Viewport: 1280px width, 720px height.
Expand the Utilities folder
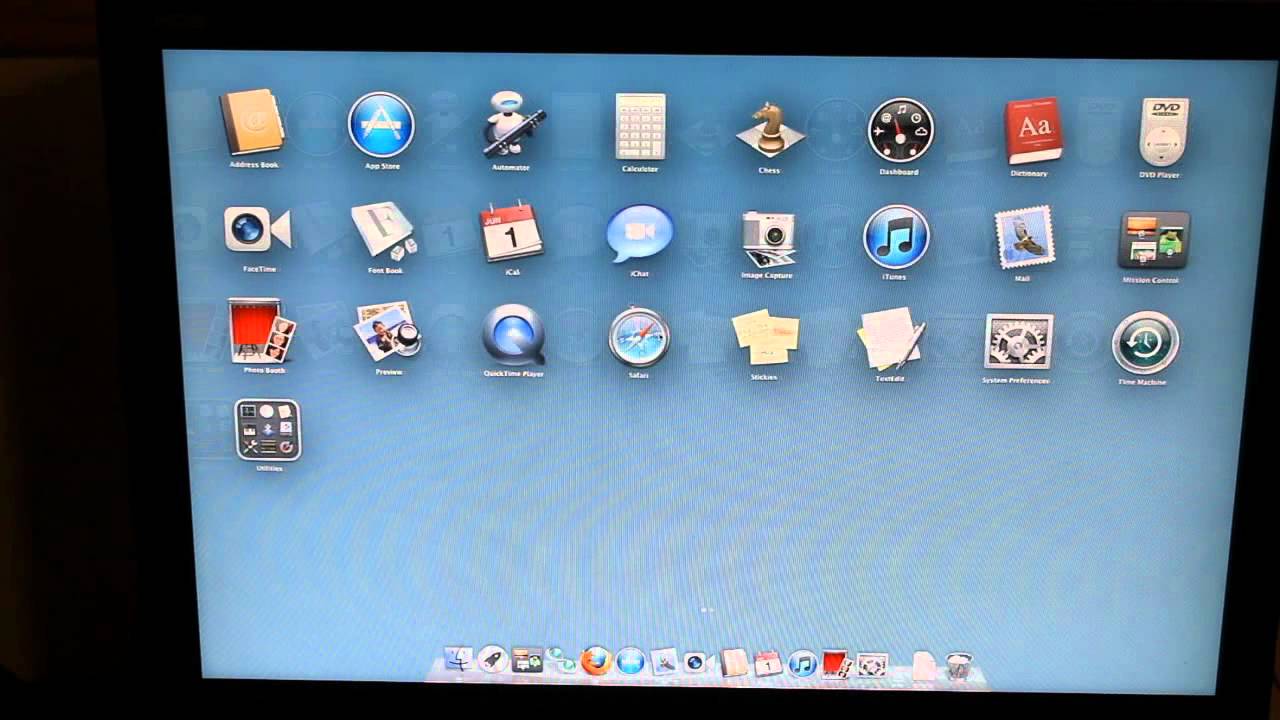click(268, 430)
